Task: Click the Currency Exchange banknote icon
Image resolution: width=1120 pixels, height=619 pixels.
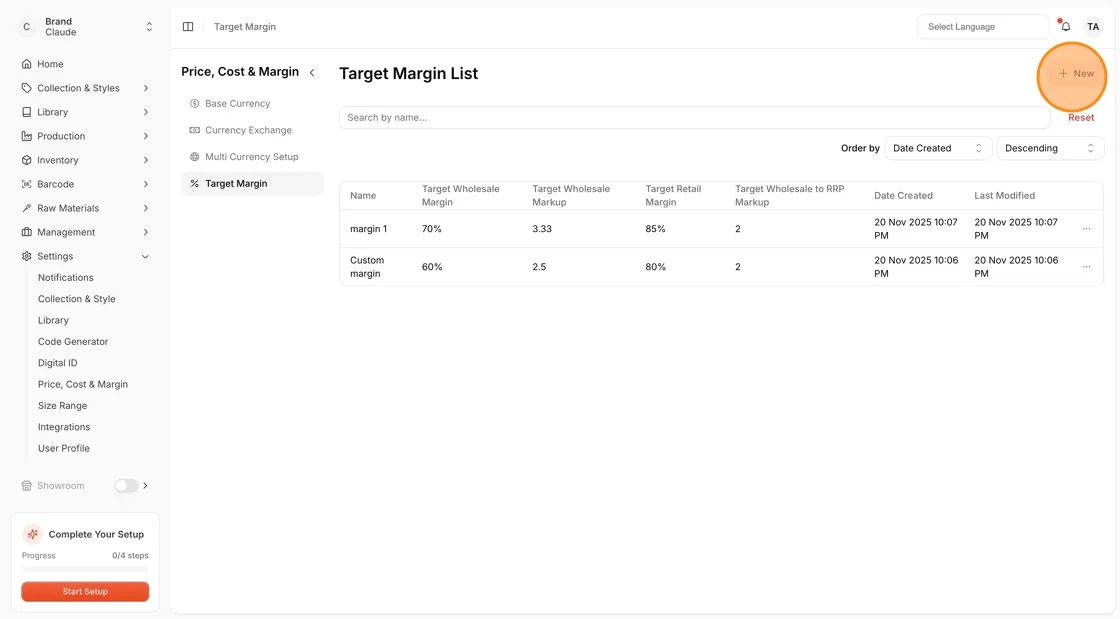Action: coord(194,130)
